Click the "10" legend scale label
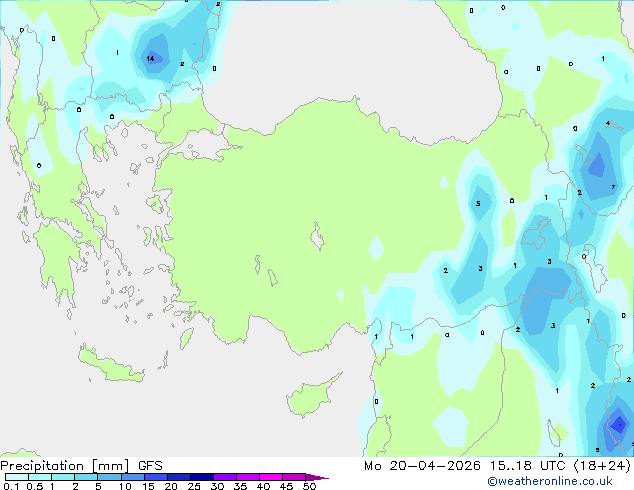The width and height of the screenshot is (634, 490). point(125,486)
